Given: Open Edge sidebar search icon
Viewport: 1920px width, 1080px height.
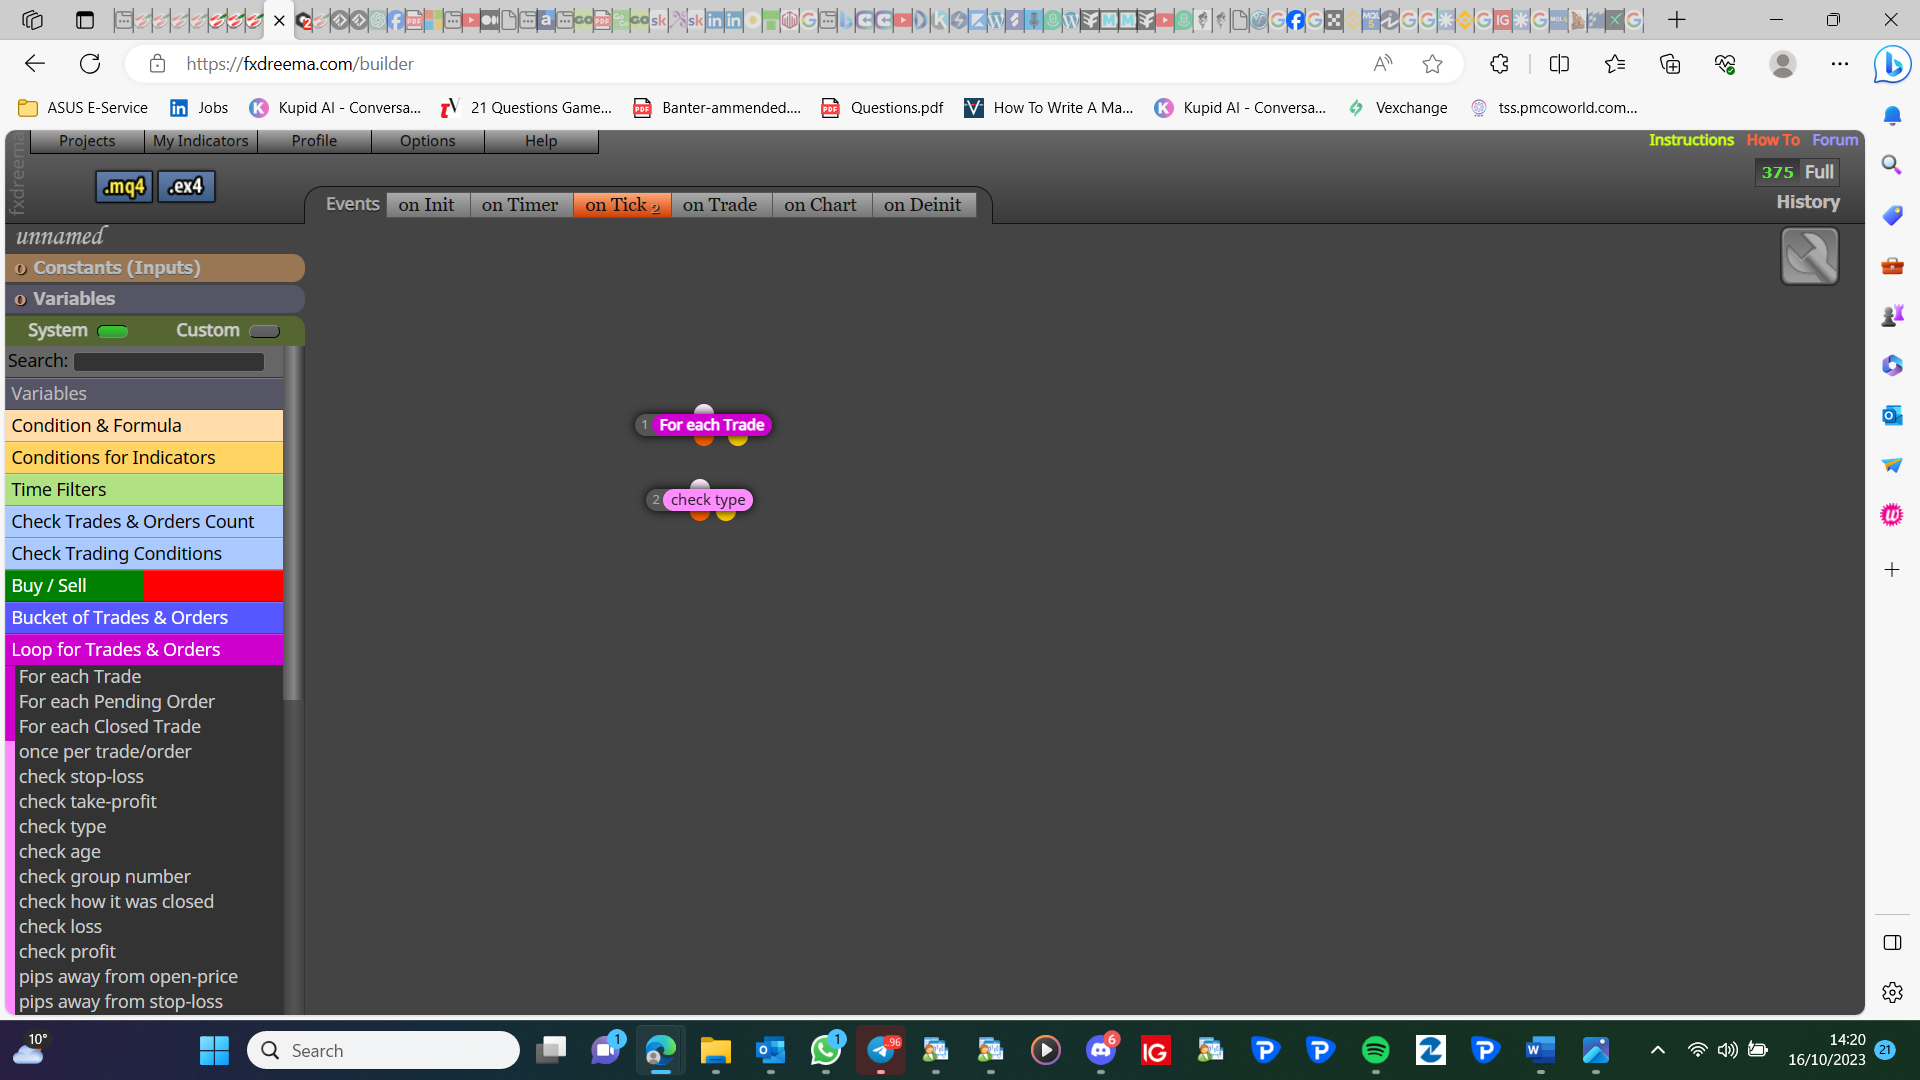Looking at the screenshot, I should point(1892,165).
